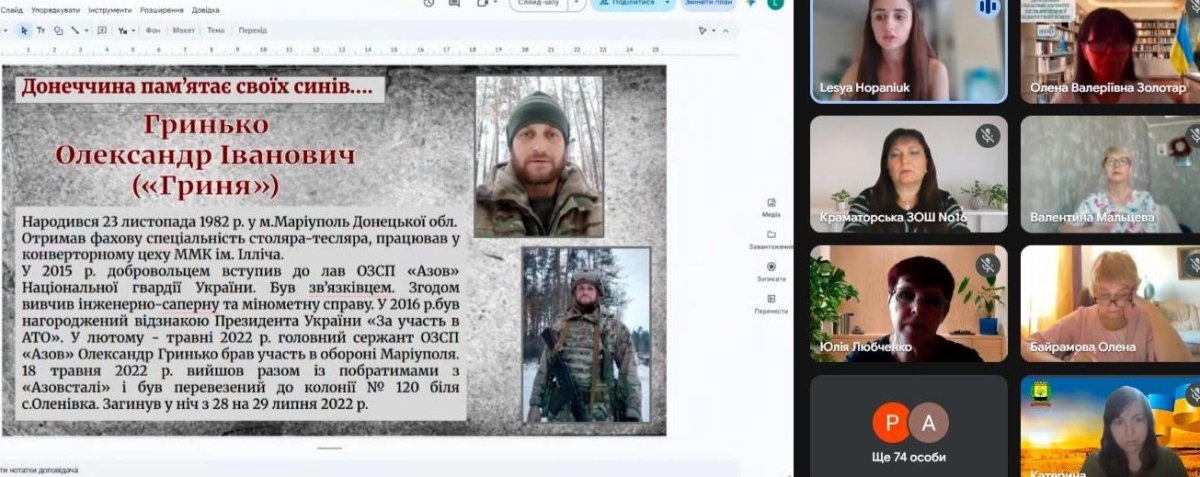Click the muted mic on Краматорська ЗОШ tile
This screenshot has width=1200, height=477.
pyautogui.click(x=988, y=135)
